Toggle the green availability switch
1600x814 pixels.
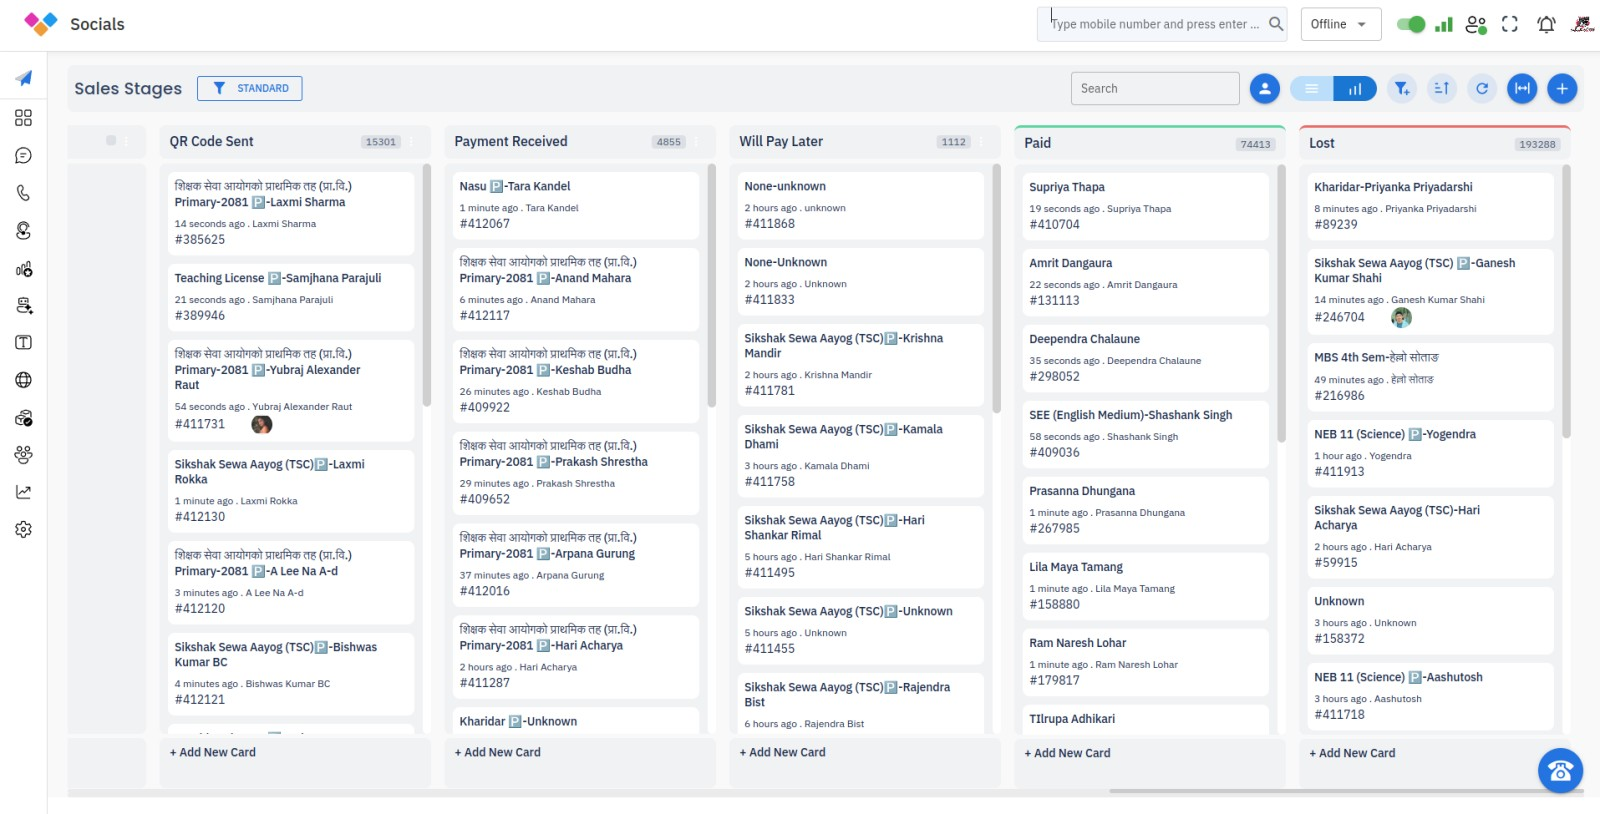pyautogui.click(x=1411, y=24)
